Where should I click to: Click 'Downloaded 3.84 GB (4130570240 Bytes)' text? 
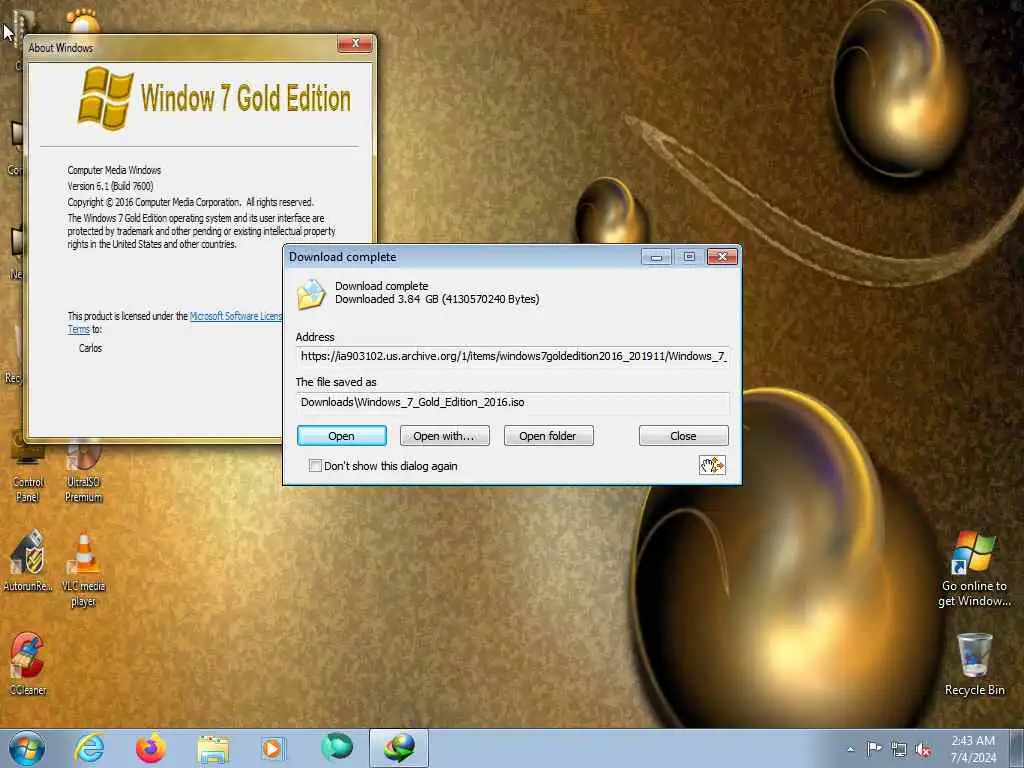coord(437,299)
